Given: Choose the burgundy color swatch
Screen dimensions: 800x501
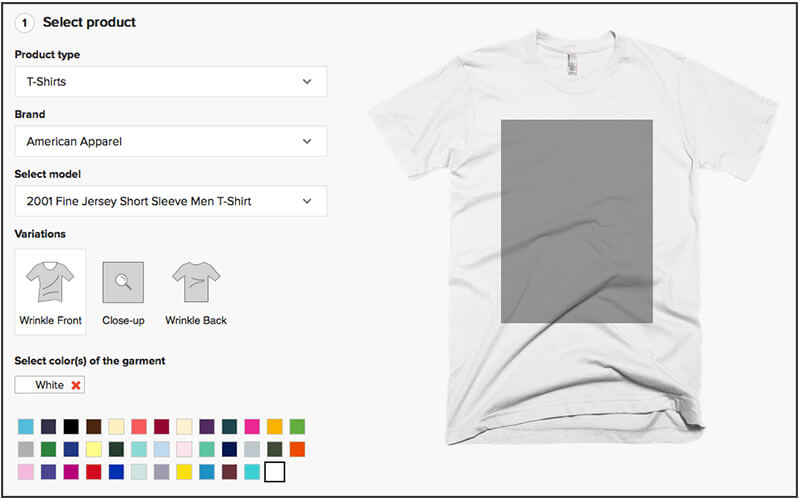Looking at the screenshot, I should point(162,427).
